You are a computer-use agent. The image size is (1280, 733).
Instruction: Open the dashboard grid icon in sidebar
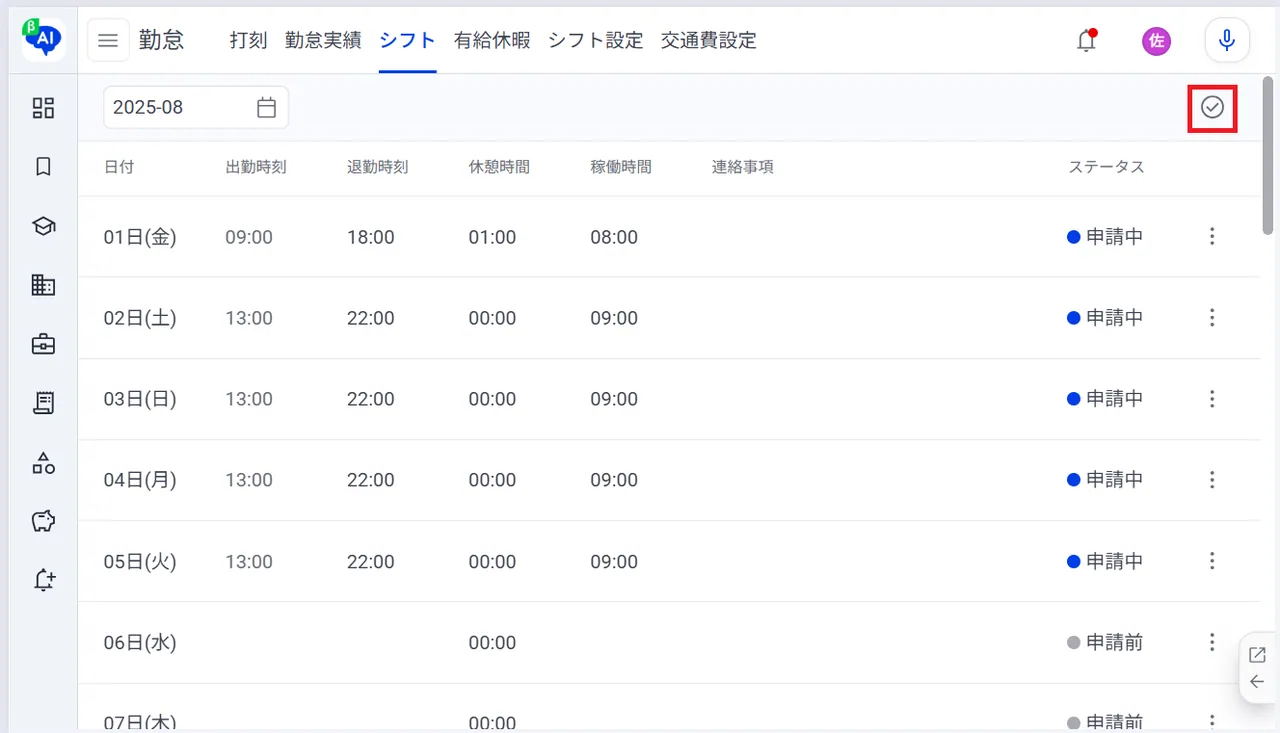43,108
